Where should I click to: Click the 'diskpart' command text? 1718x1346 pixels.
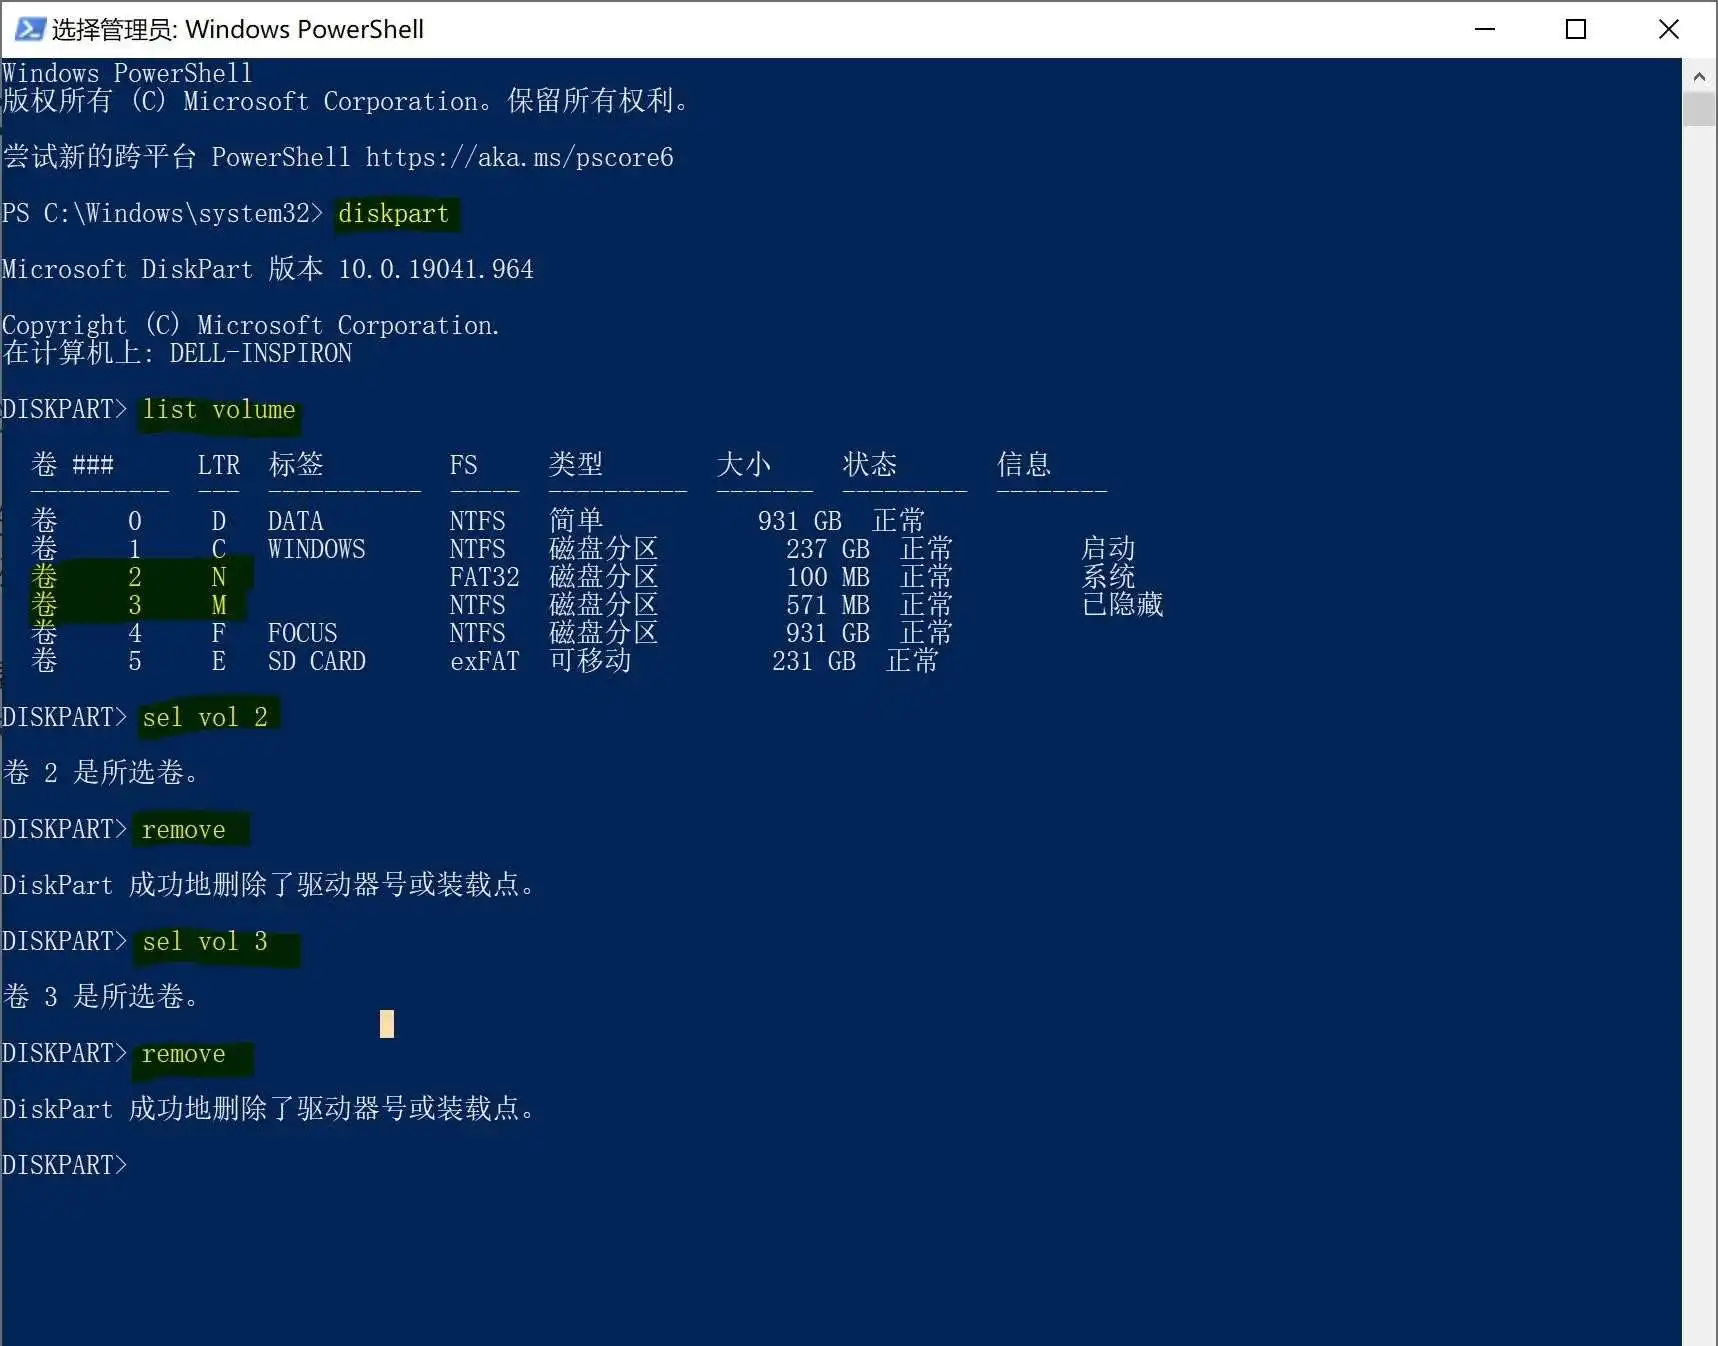(x=393, y=213)
